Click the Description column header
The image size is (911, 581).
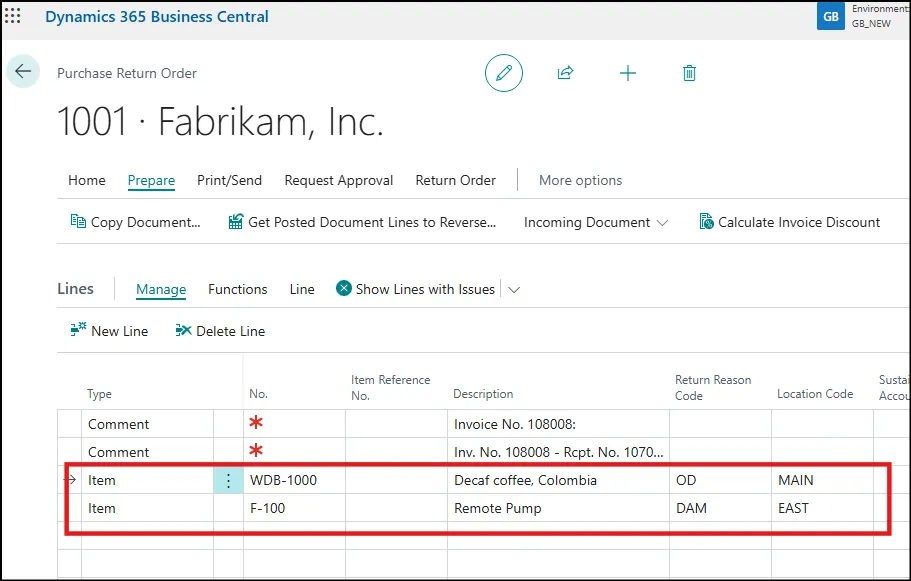click(x=483, y=394)
